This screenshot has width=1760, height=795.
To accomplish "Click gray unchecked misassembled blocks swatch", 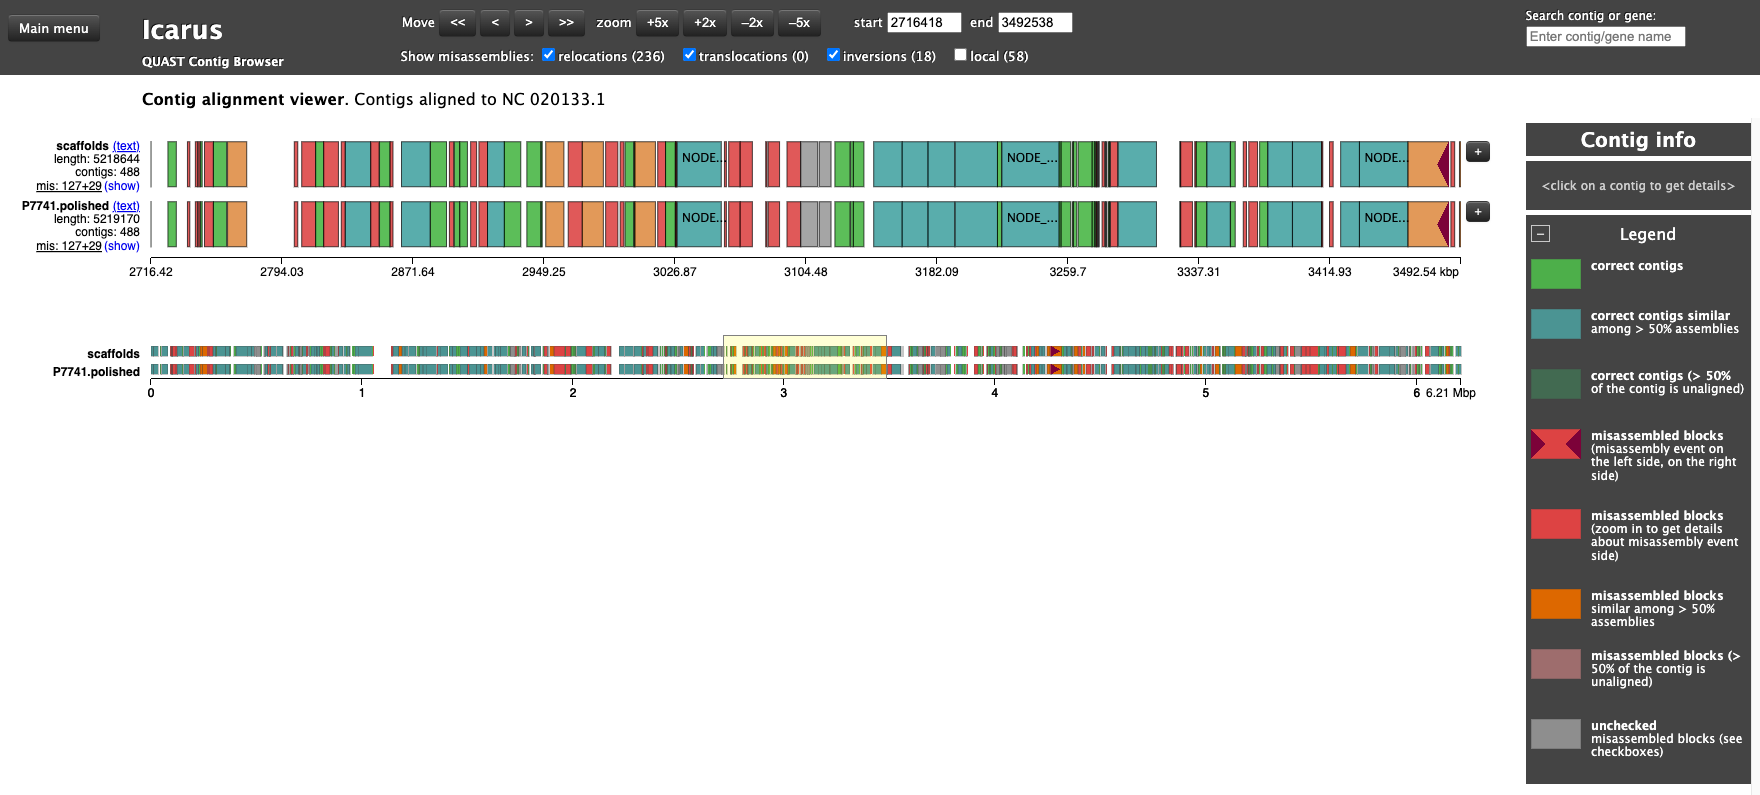I will coord(1556,734).
